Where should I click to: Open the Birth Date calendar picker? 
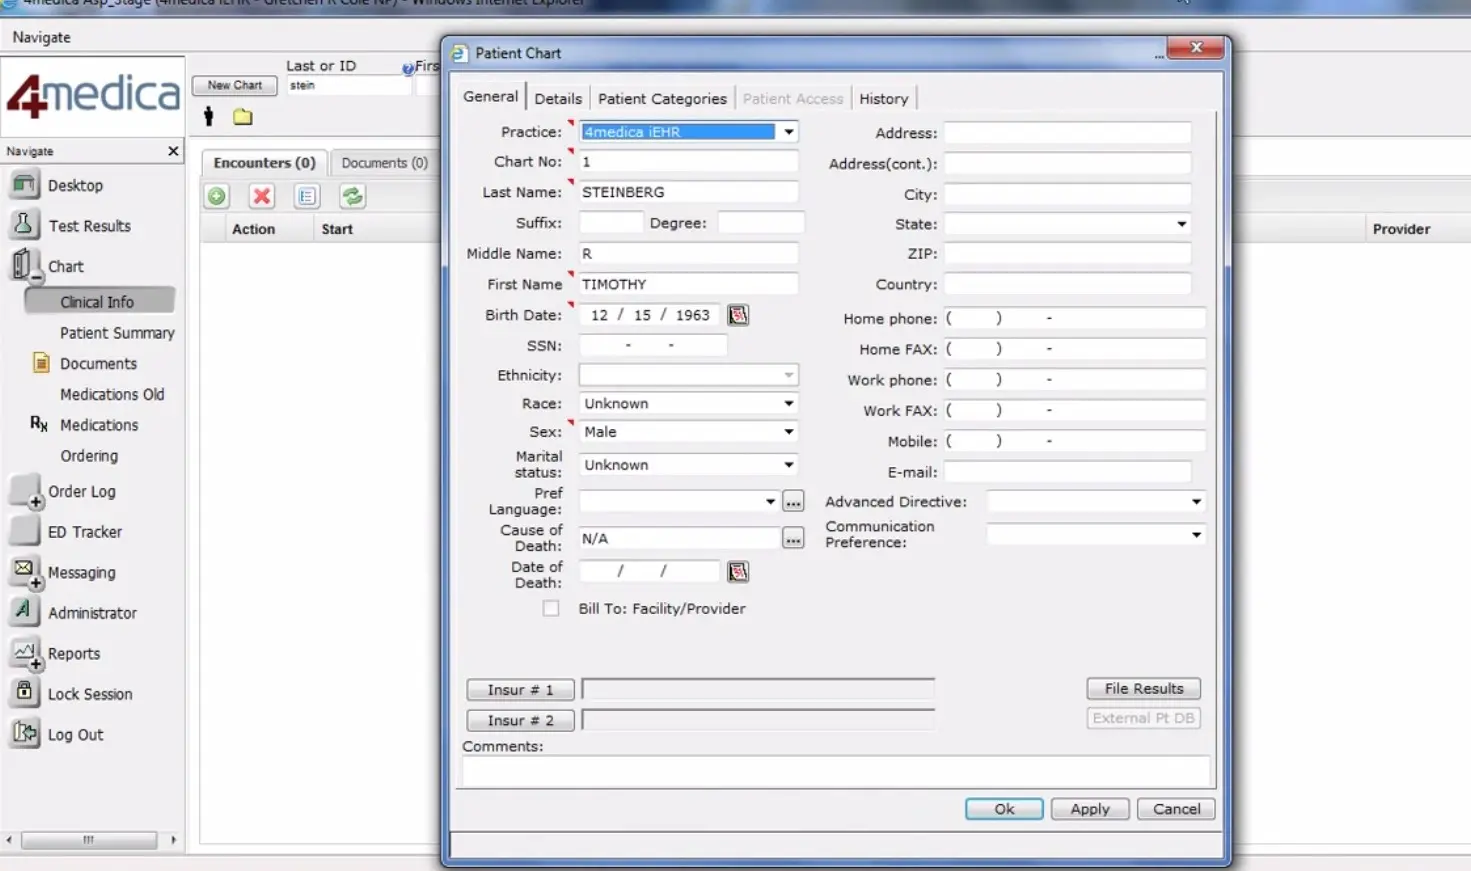(738, 315)
